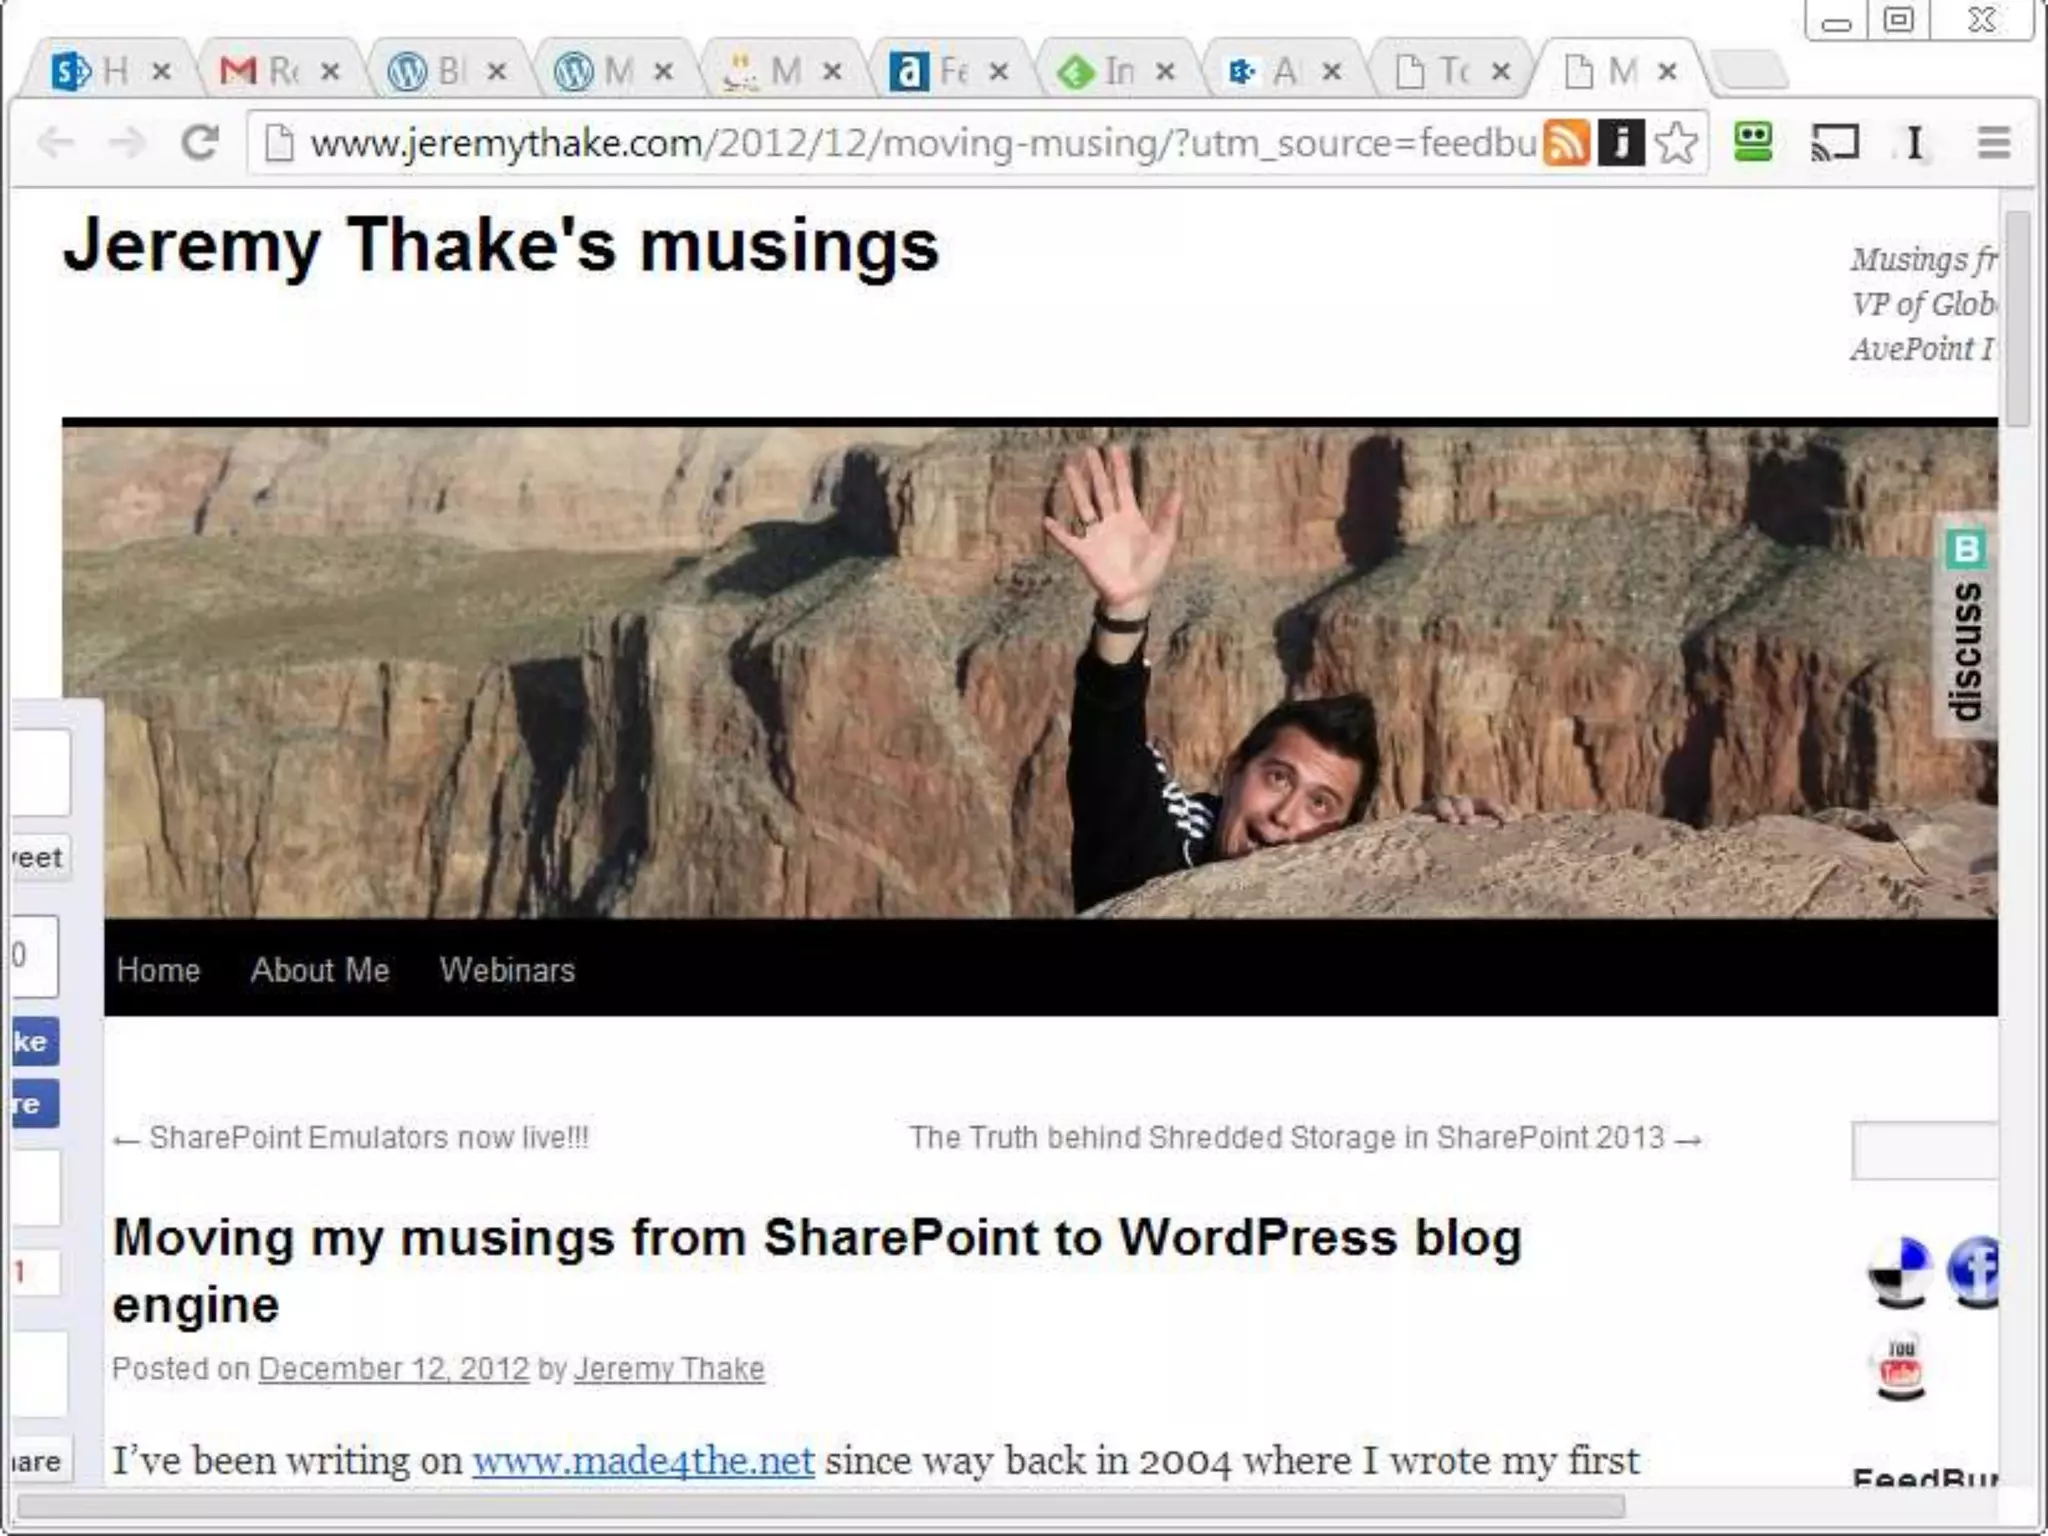Viewport: 2048px width, 1536px height.
Task: Click the Instapaper 'I' extension icon
Action: click(1914, 142)
